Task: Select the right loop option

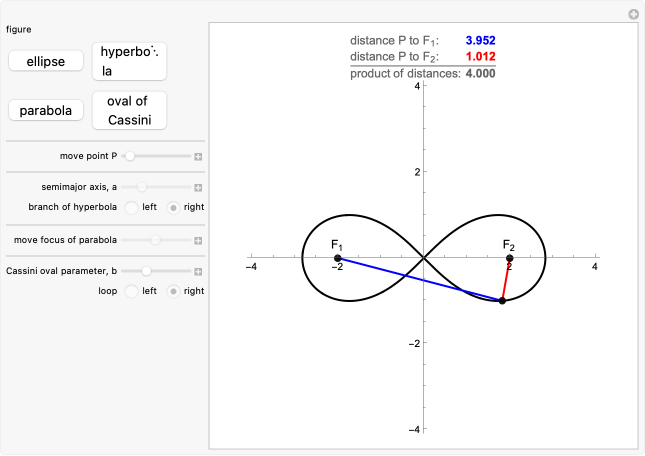Action: click(173, 291)
